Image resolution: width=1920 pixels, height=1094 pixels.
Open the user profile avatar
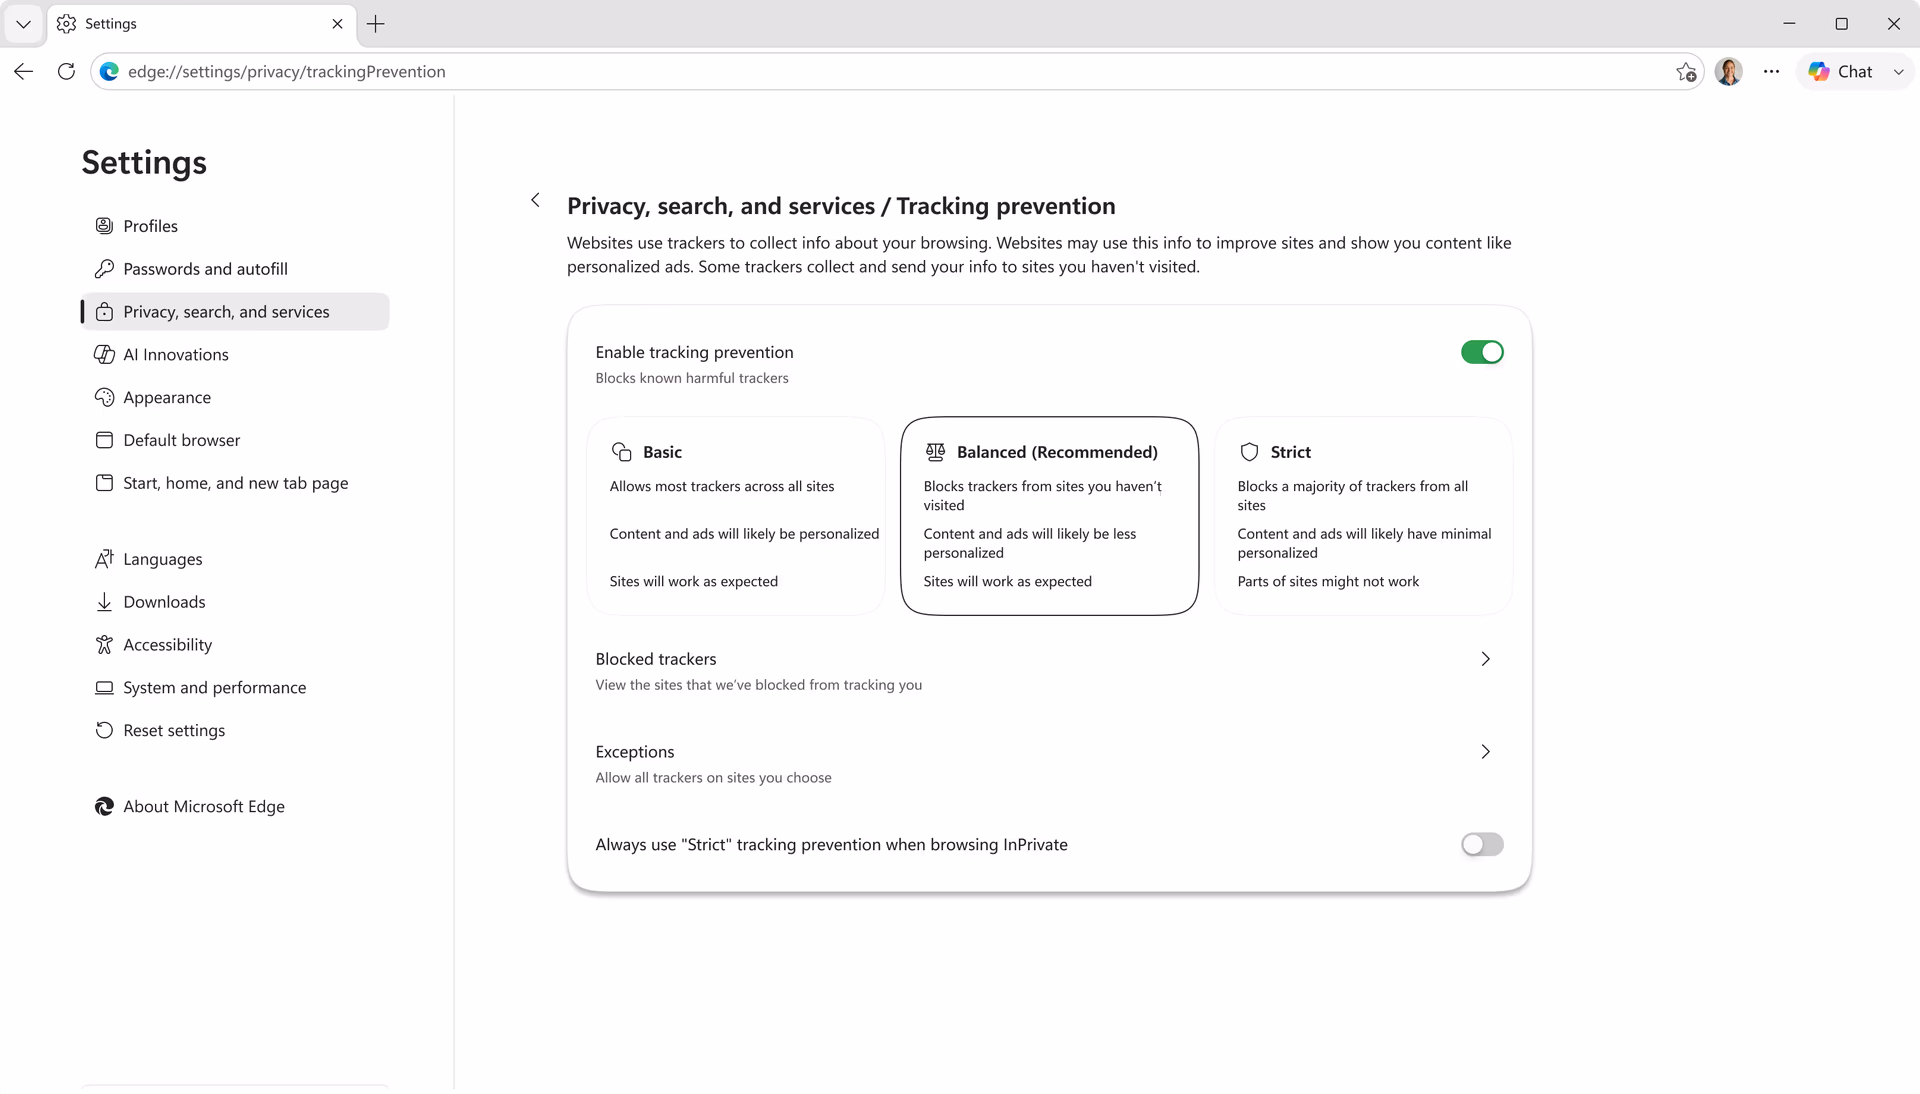(x=1729, y=72)
